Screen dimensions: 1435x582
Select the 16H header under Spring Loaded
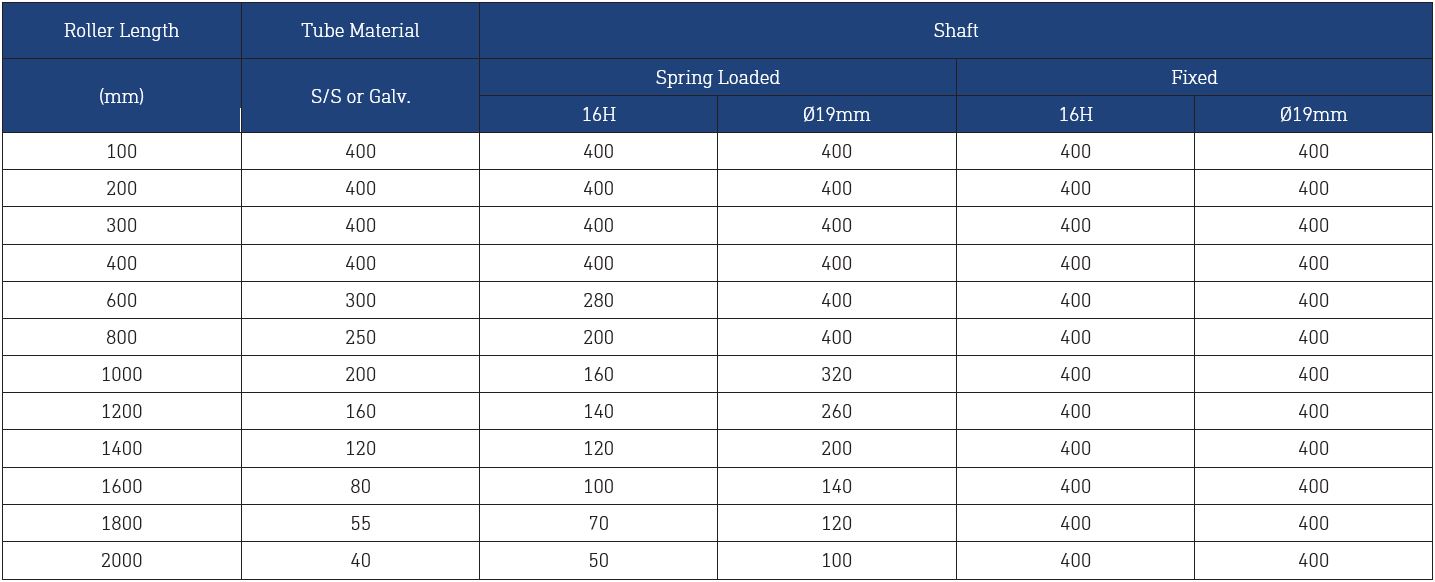pos(599,114)
